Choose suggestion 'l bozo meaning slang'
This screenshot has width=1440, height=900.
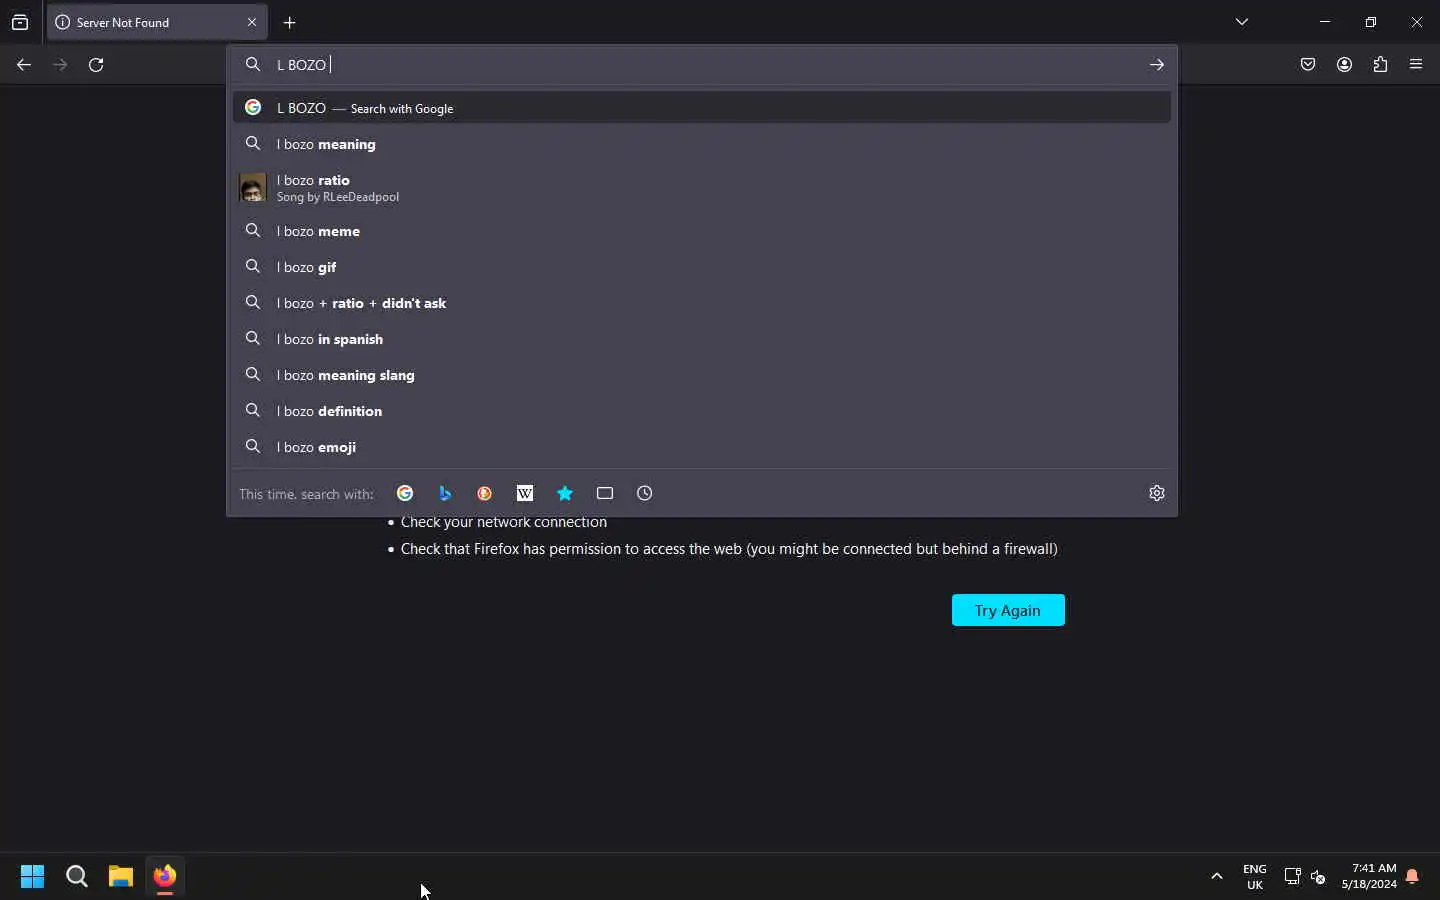702,375
